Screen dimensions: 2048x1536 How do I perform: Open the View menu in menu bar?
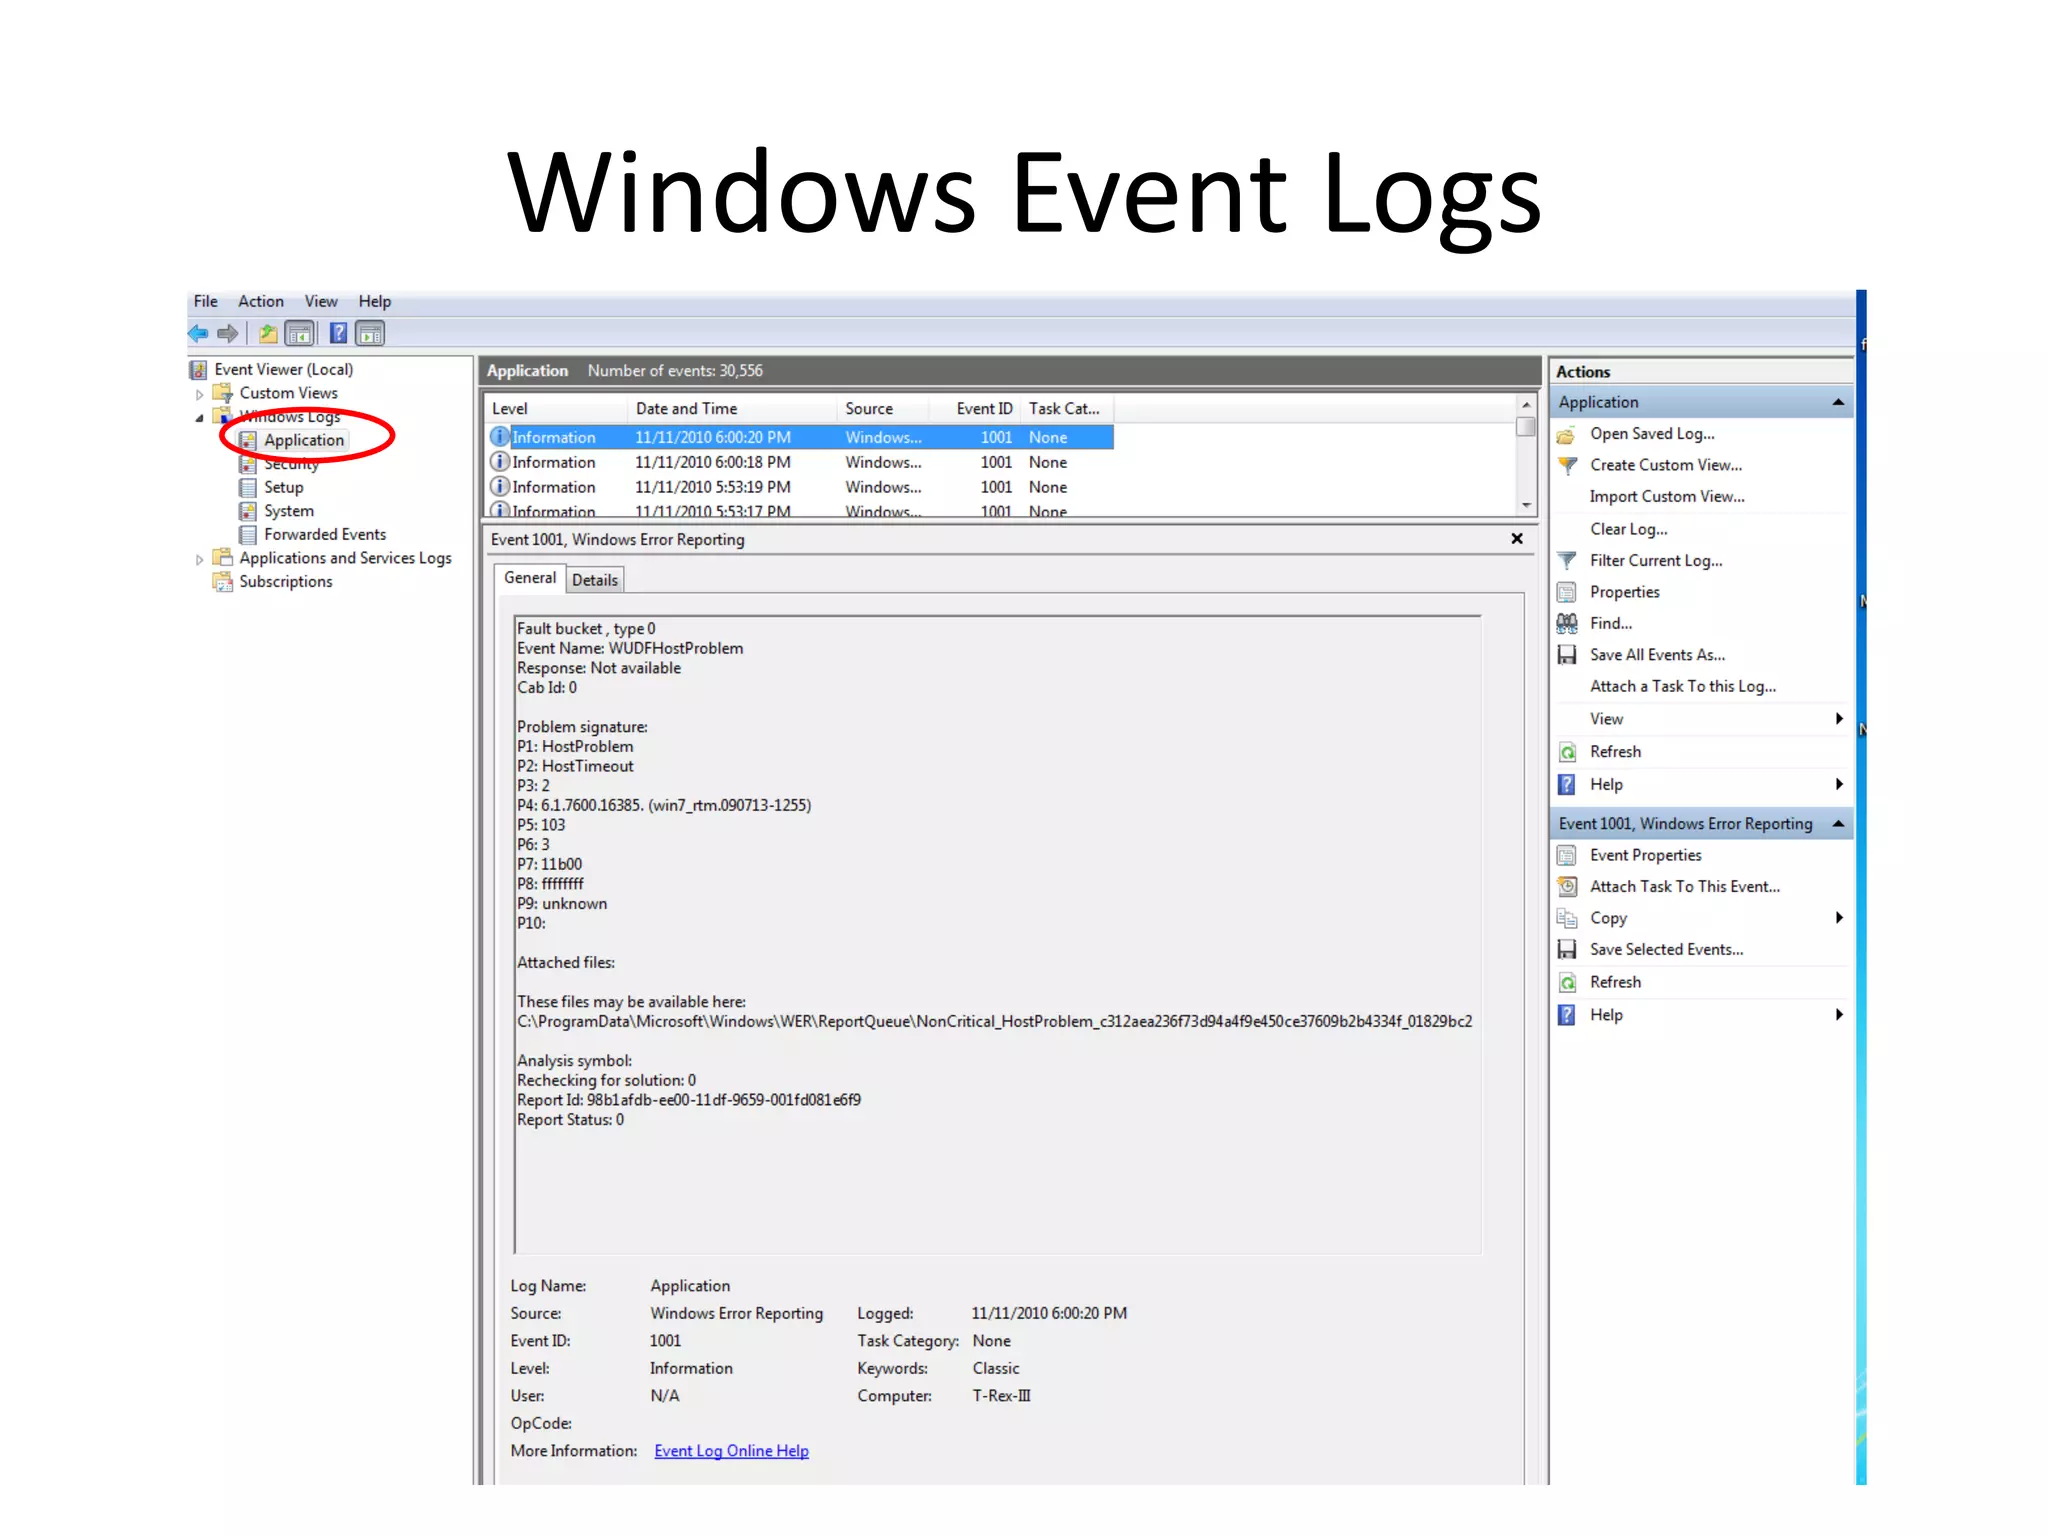click(321, 302)
